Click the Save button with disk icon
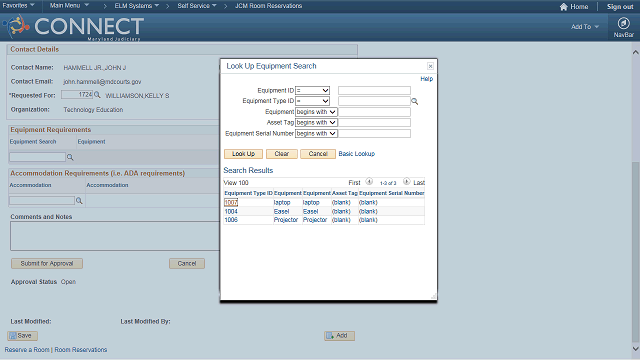Screen dimensions: 640x360 pyautogui.click(x=22, y=336)
